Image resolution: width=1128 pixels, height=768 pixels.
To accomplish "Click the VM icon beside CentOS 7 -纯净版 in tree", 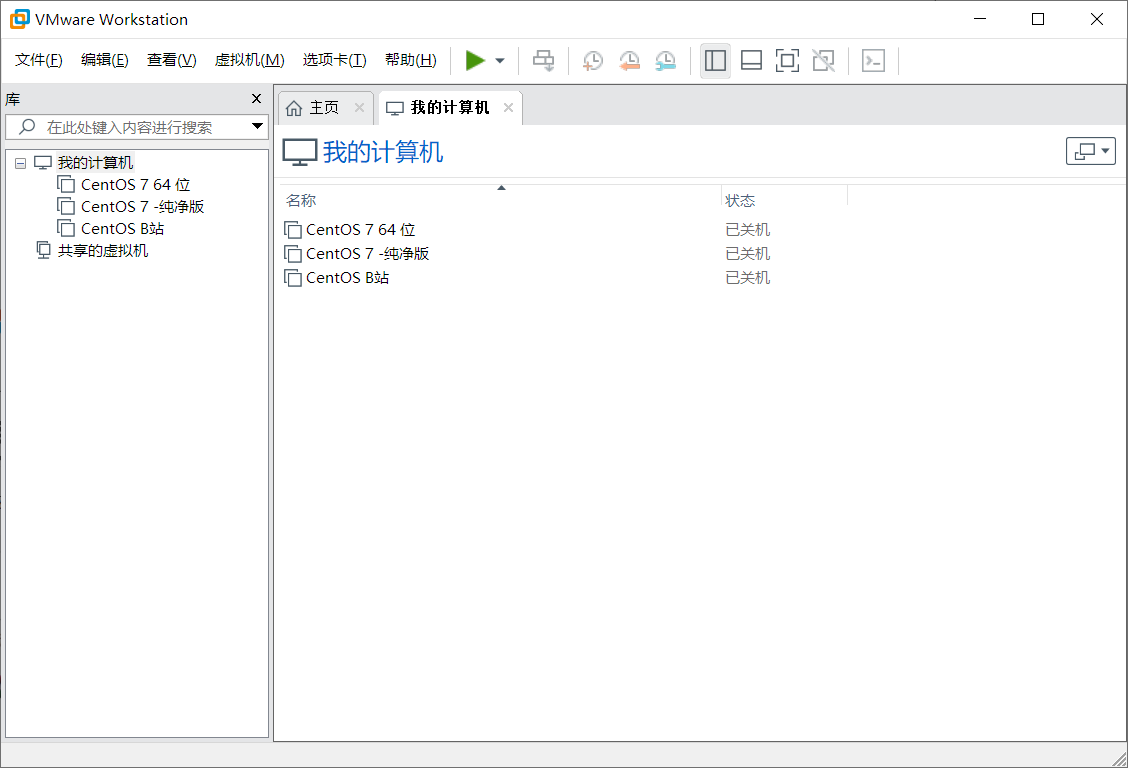I will click(66, 207).
